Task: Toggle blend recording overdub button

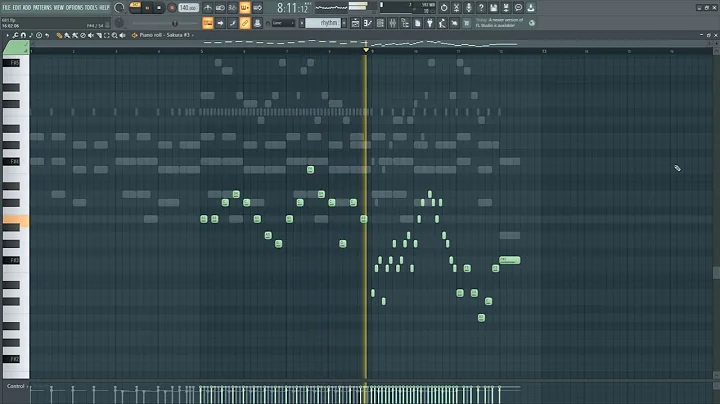Action: point(245,8)
